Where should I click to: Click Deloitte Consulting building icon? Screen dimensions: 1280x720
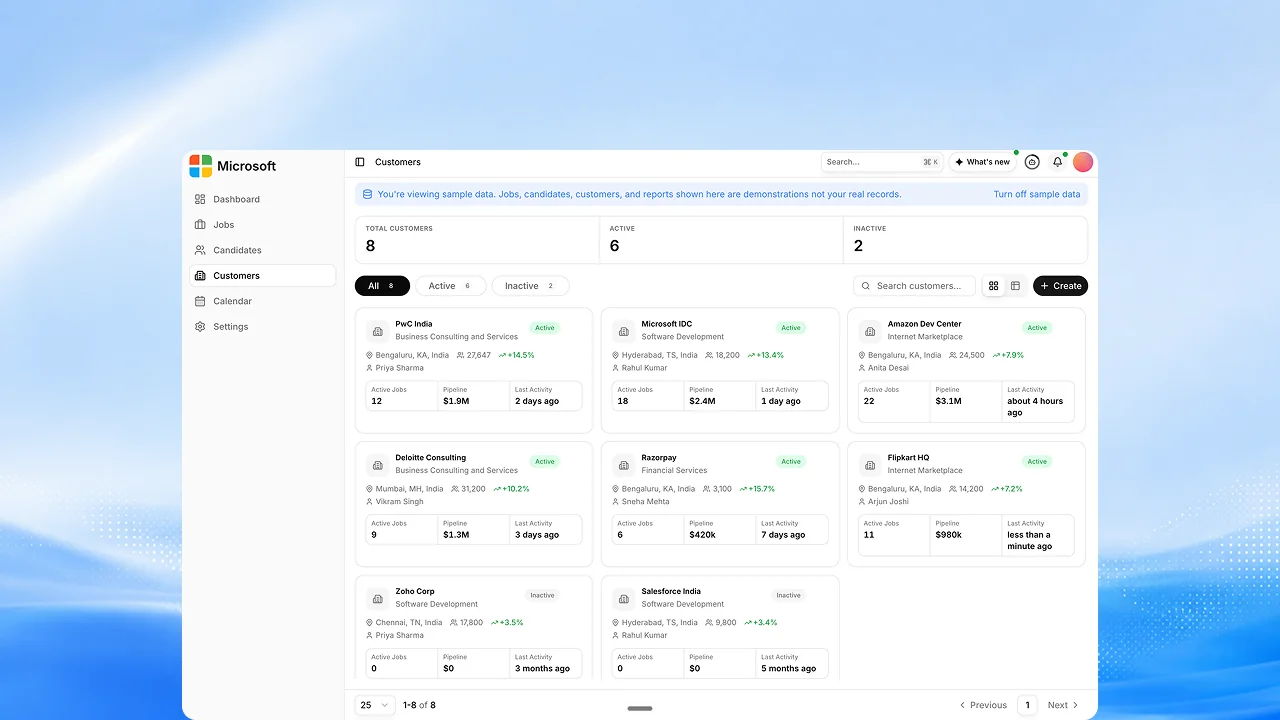[377, 465]
